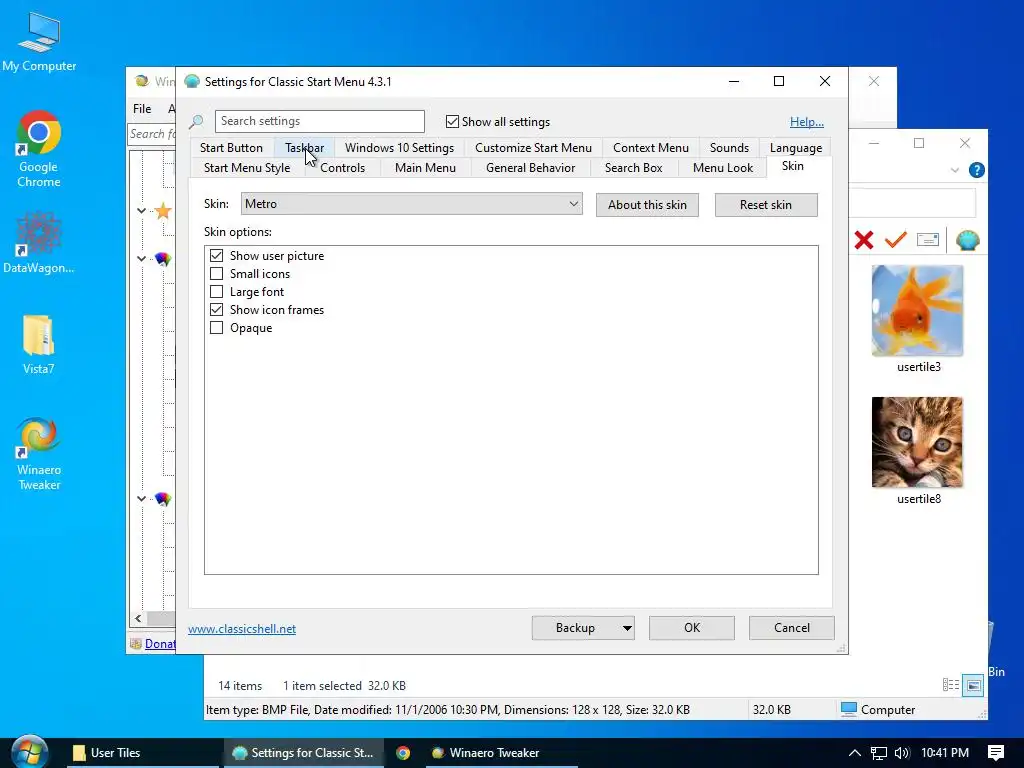1024x768 pixels.
Task: Open the Backup button dropdown arrow
Action: click(x=626, y=628)
